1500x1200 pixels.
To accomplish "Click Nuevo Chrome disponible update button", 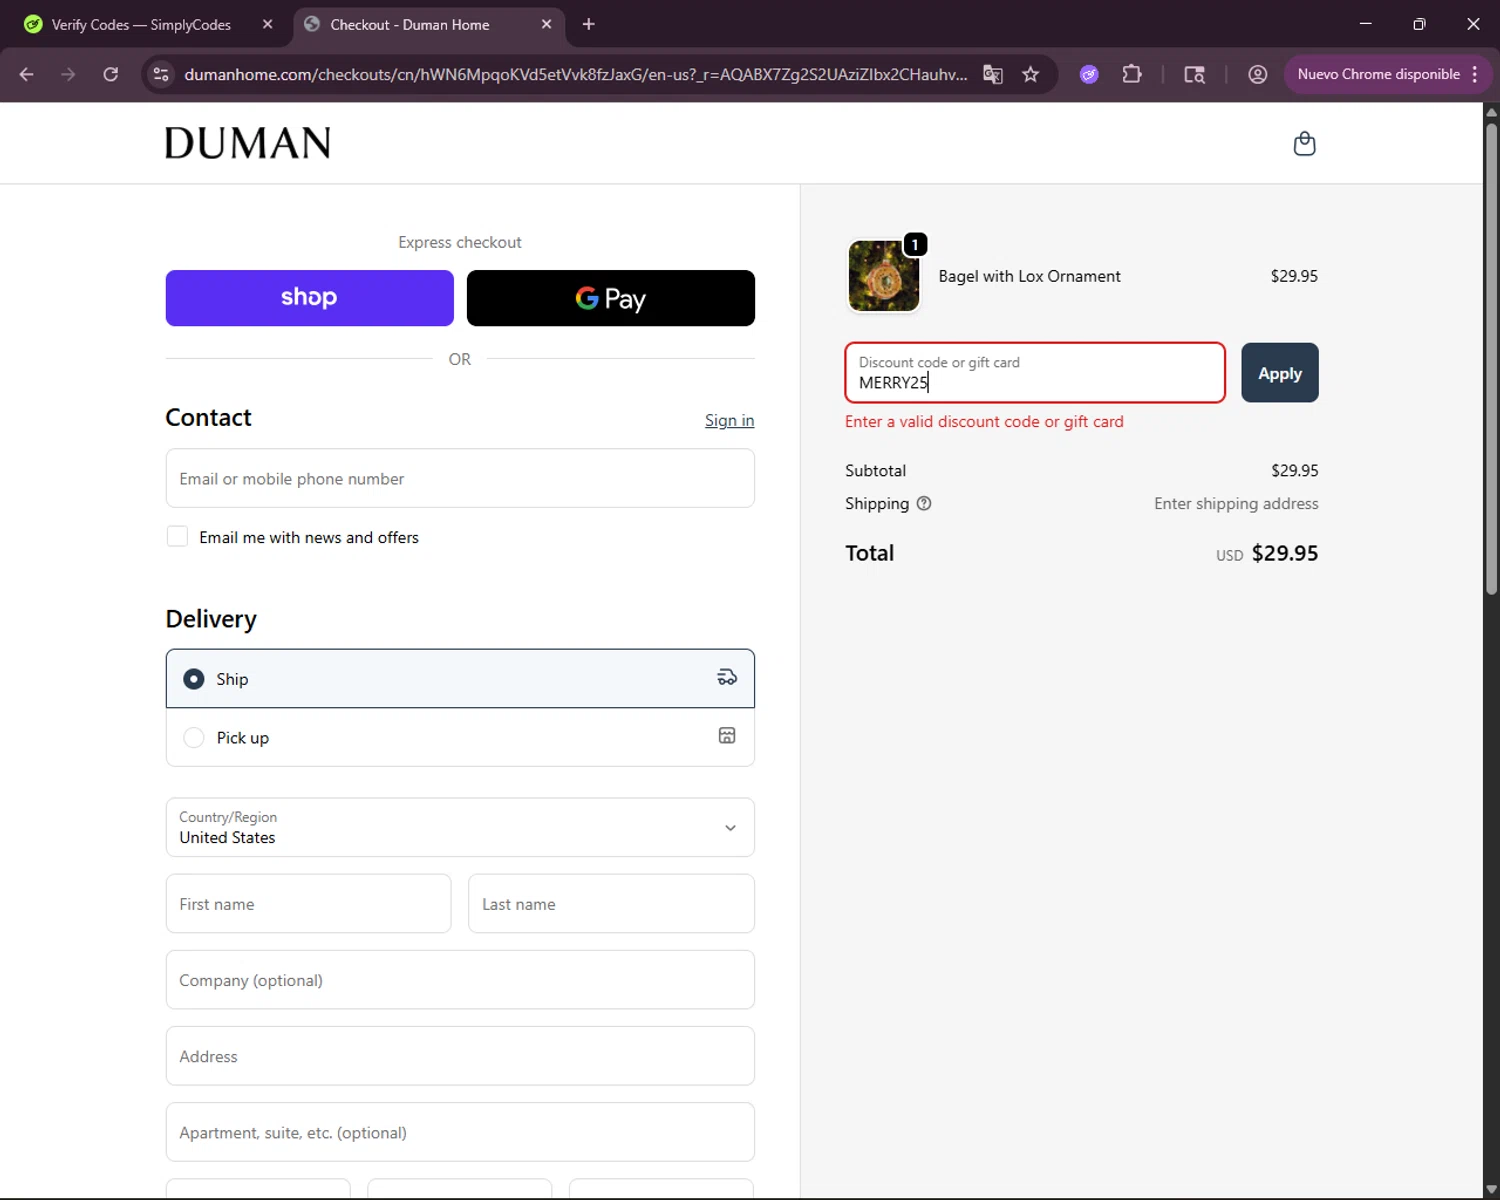I will coord(1378,74).
